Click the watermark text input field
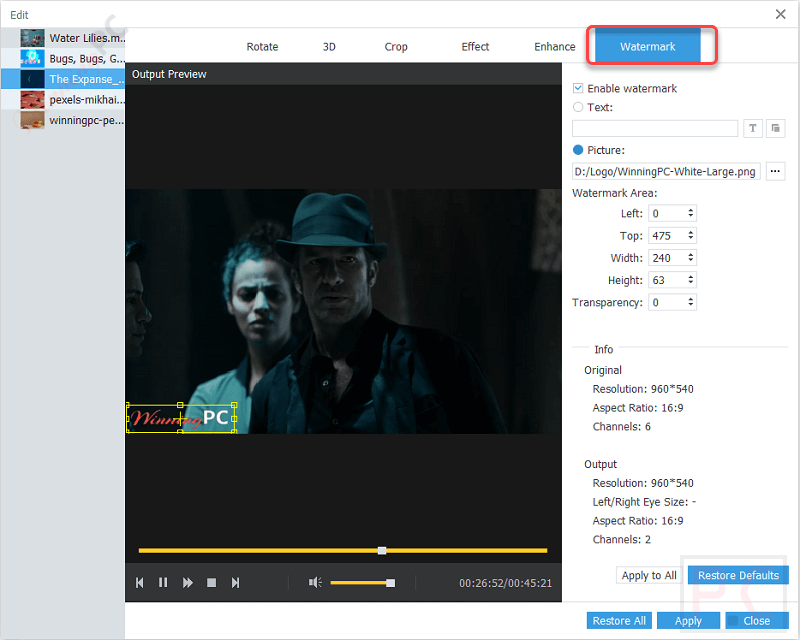The width and height of the screenshot is (800, 640). [655, 128]
